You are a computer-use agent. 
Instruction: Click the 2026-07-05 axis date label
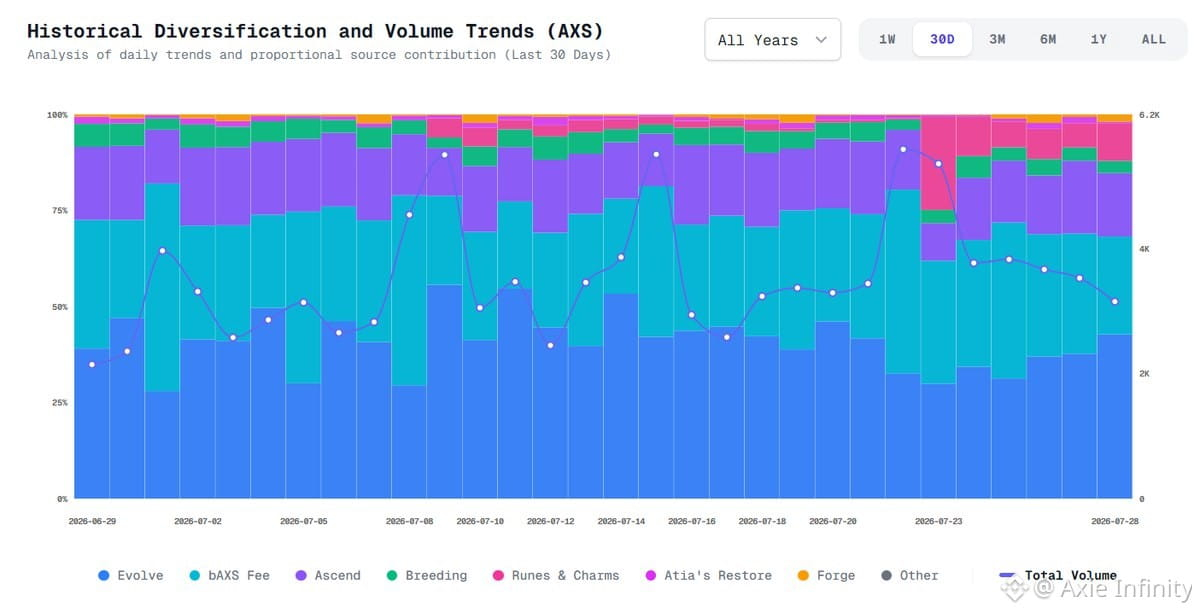304,521
